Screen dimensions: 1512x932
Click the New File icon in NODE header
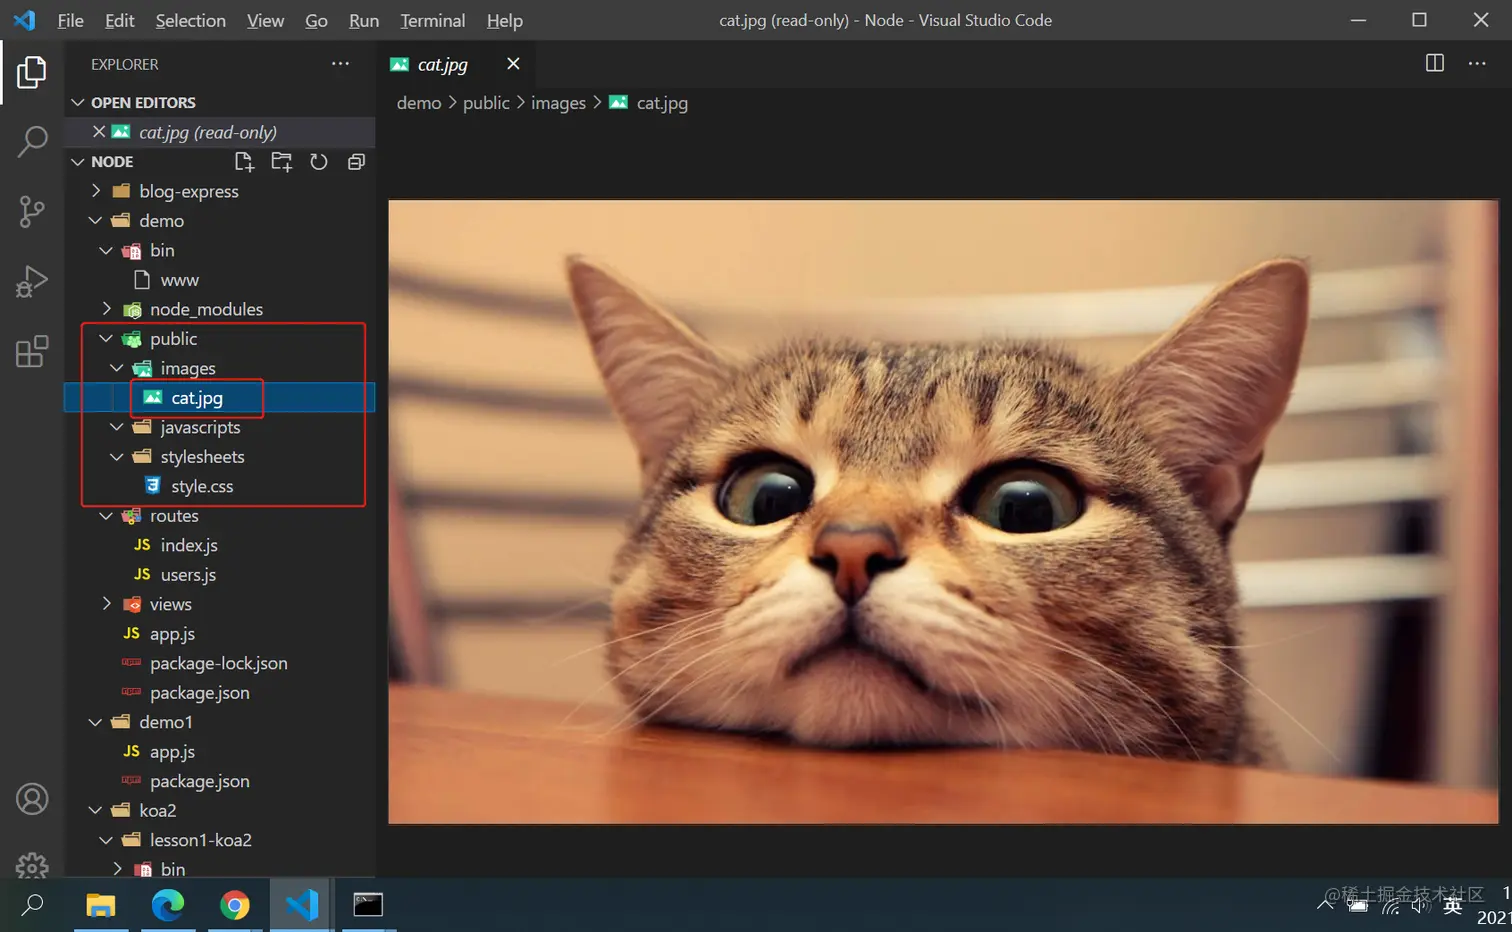pyautogui.click(x=244, y=162)
